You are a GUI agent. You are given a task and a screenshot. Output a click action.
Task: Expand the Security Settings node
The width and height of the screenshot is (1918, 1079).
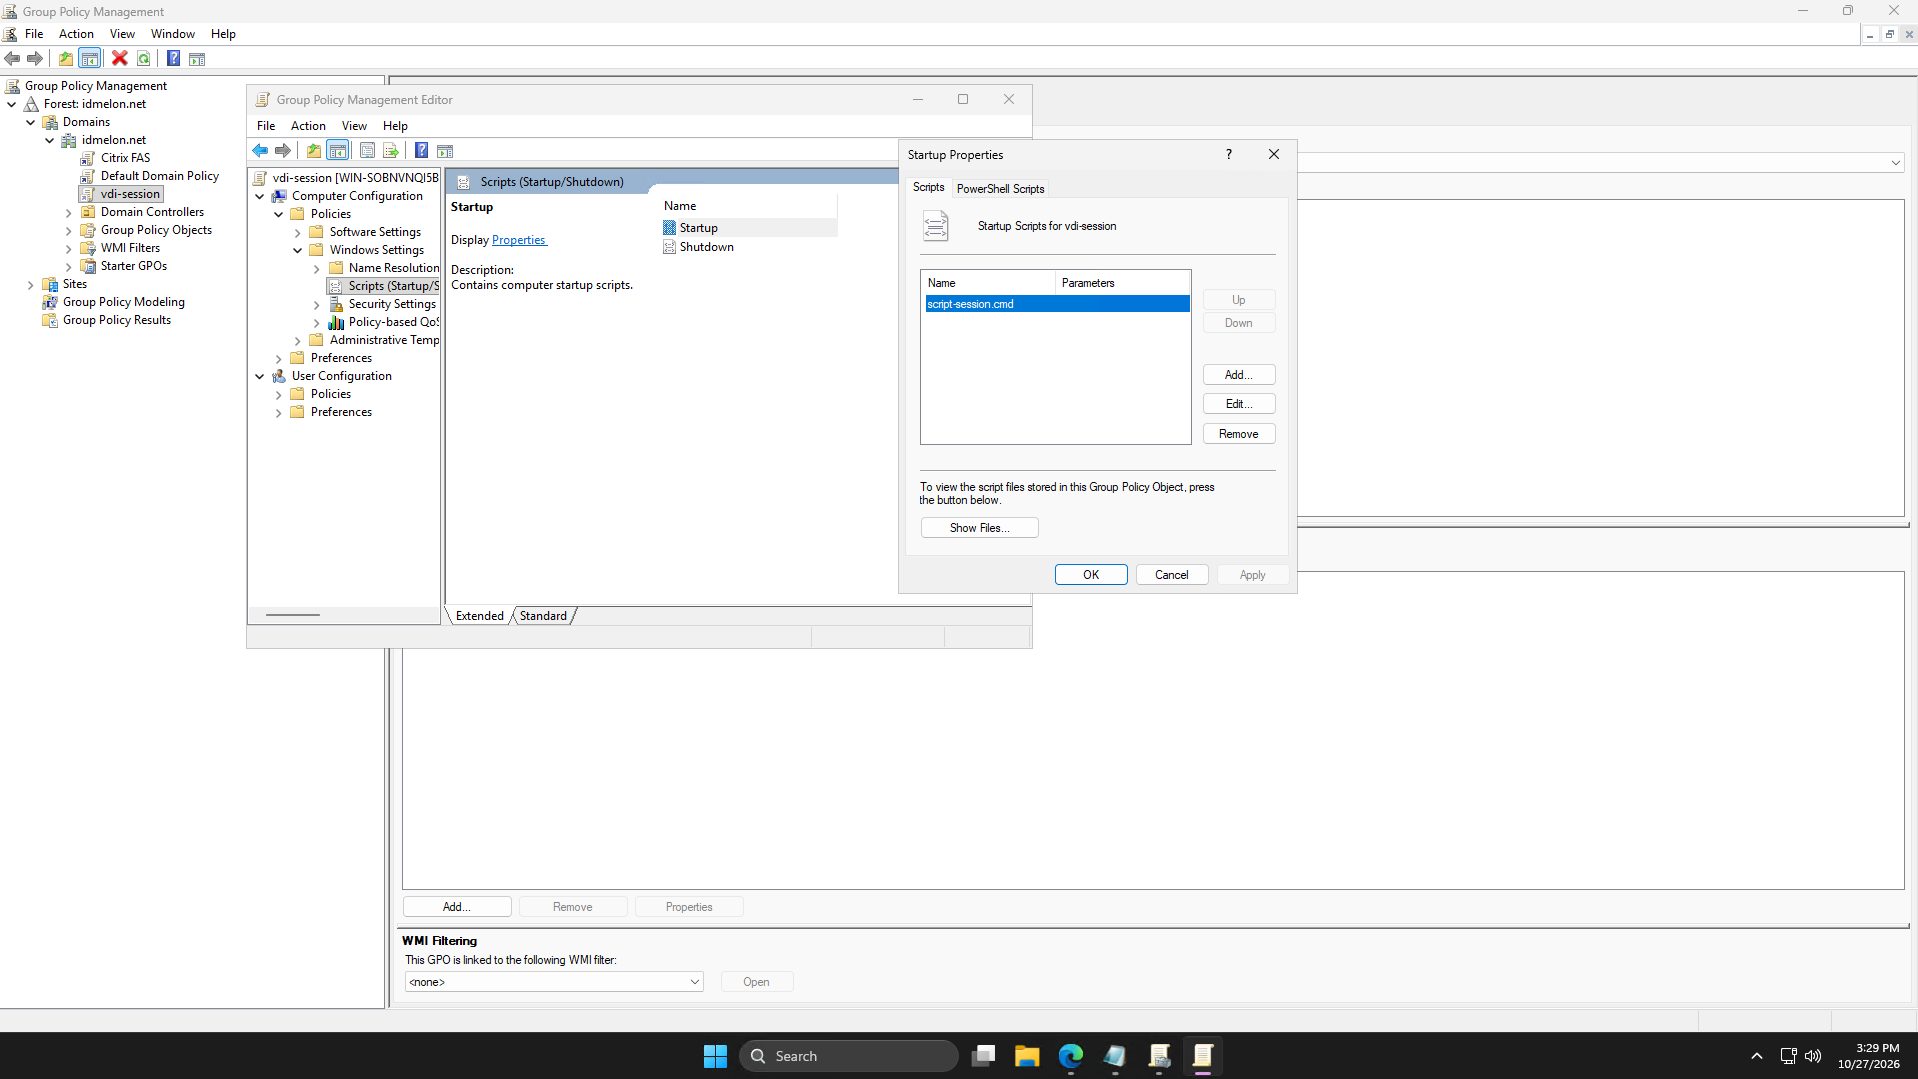317,305
